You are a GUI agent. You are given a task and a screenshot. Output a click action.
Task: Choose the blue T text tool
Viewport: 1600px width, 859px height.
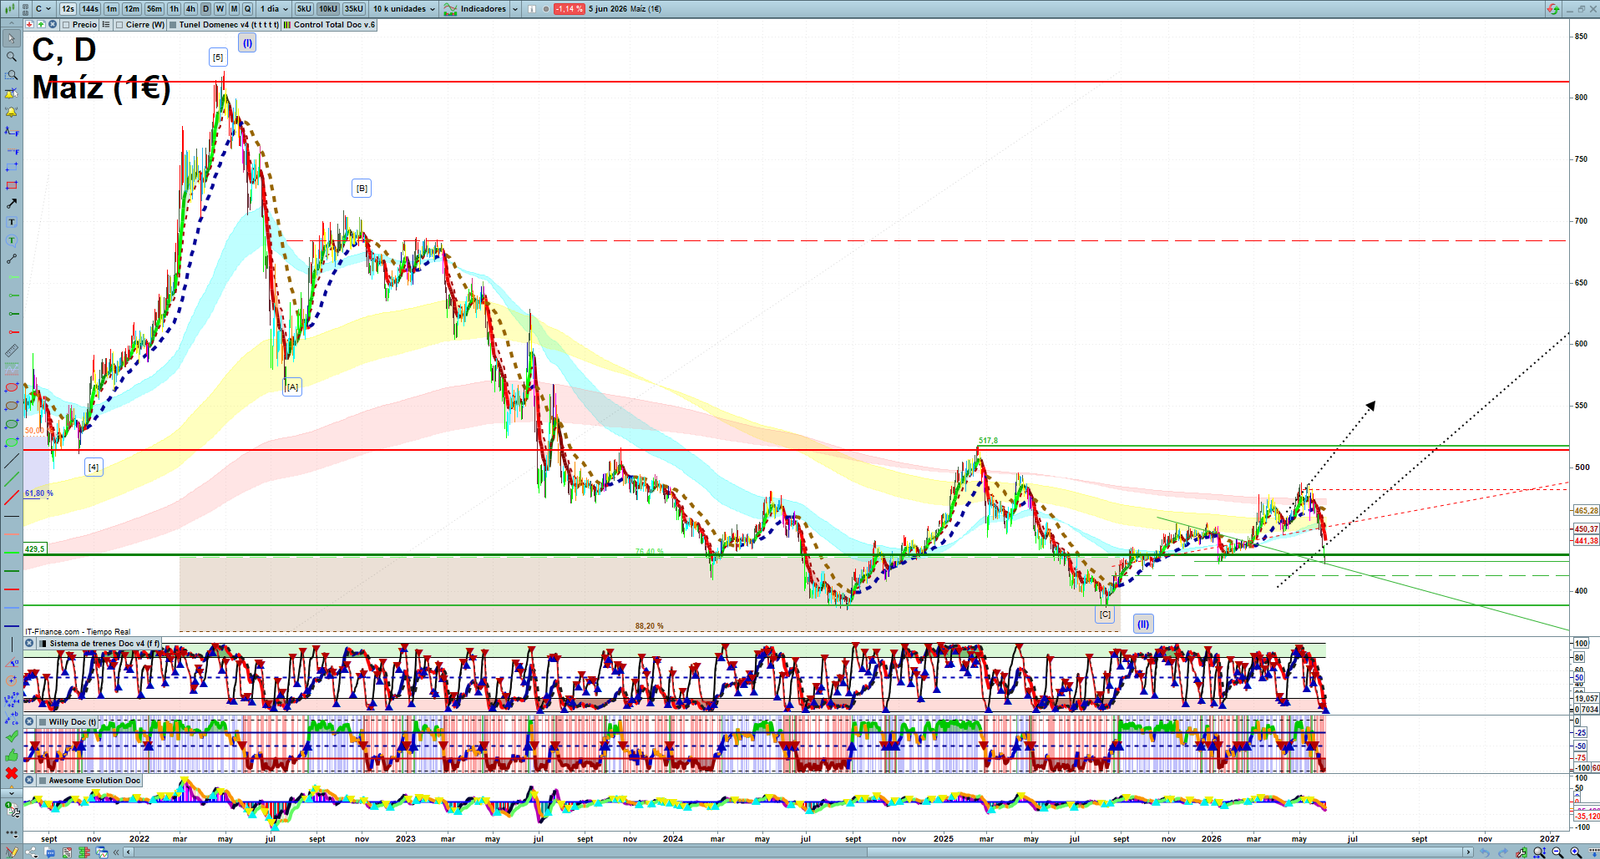point(11,222)
